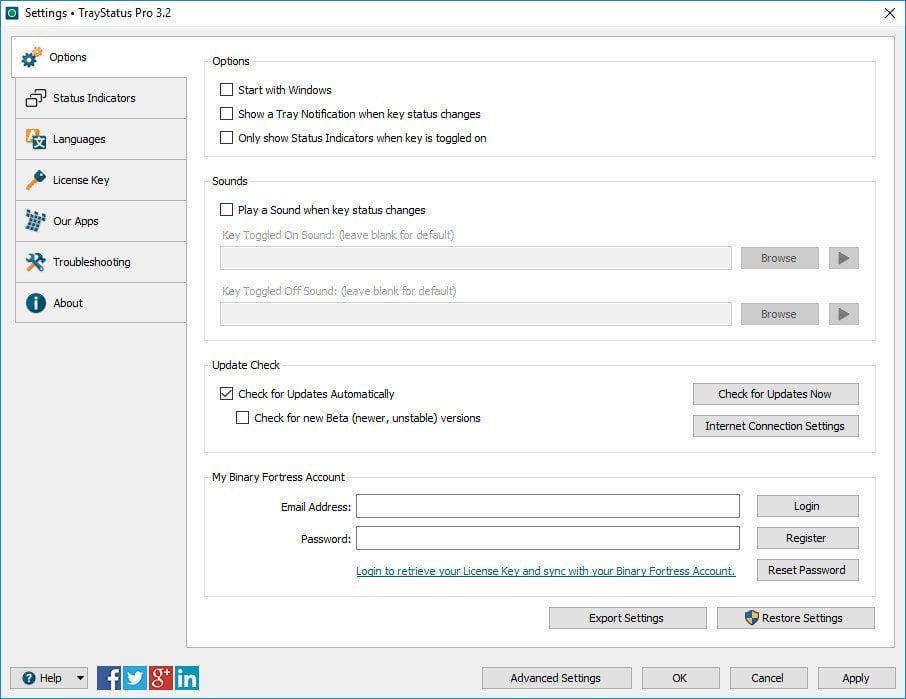Disable Check for Updates Automatically
Screen dimensions: 906x699
tap(226, 394)
